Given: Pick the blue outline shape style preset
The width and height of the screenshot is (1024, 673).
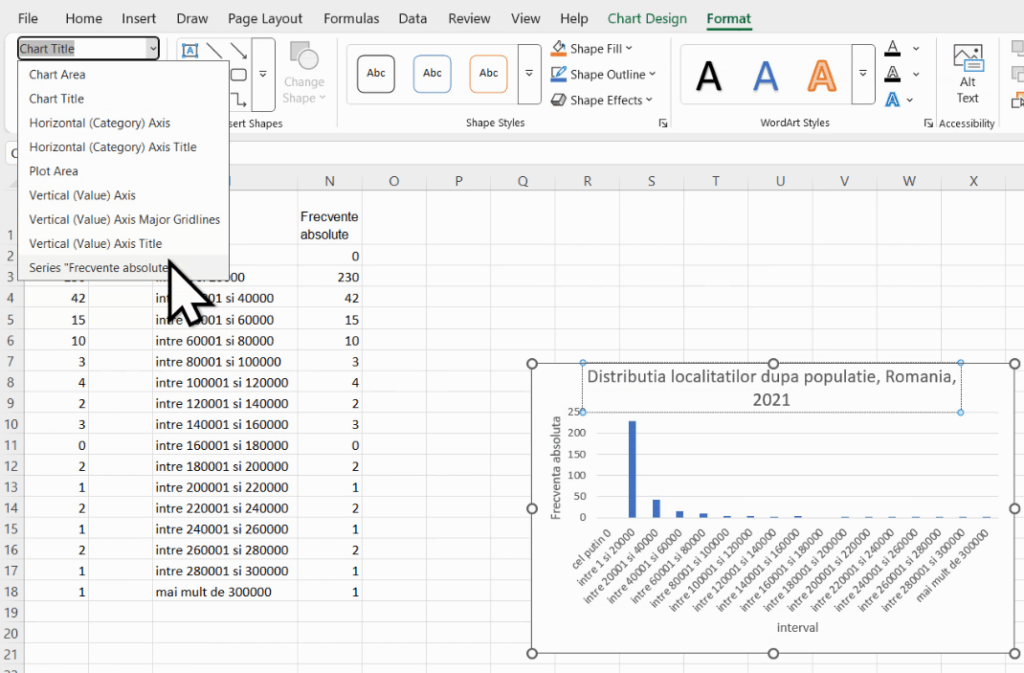Looking at the screenshot, I should (x=432, y=74).
